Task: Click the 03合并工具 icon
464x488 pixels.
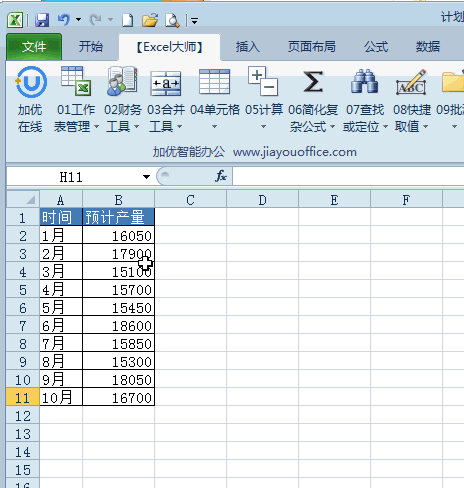Action: click(166, 83)
